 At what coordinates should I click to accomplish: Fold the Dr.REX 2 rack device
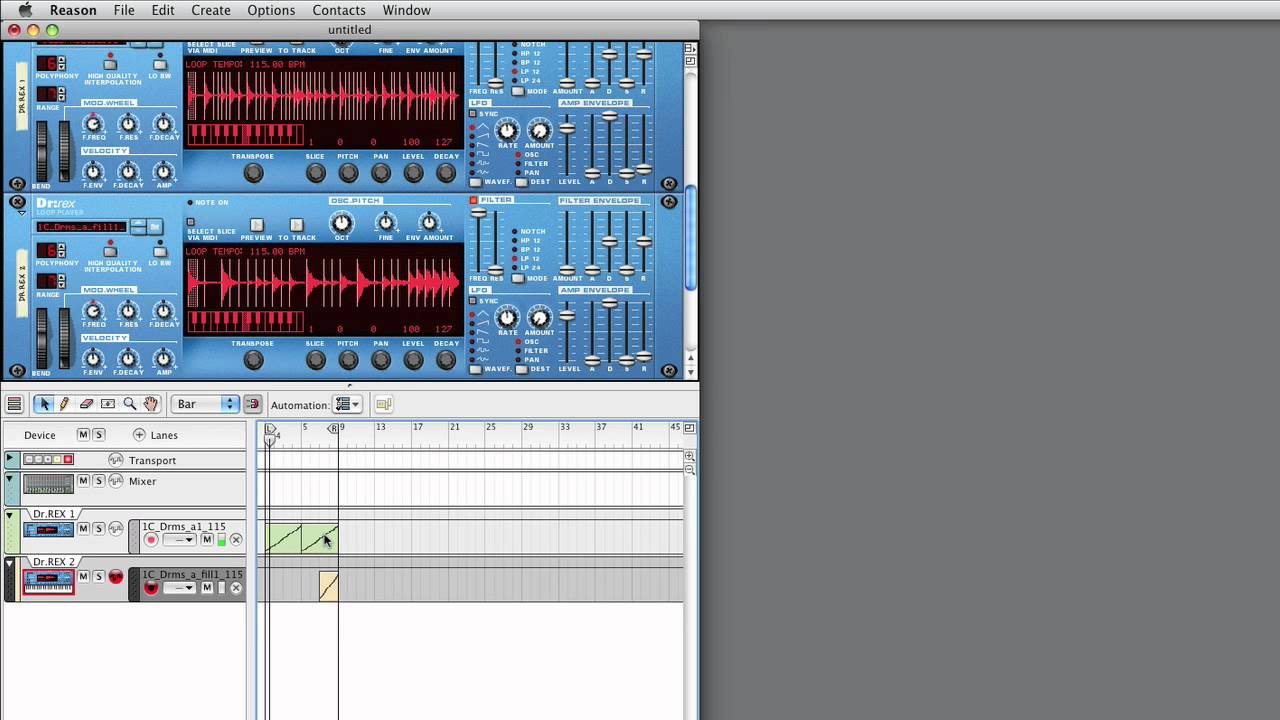point(22,213)
